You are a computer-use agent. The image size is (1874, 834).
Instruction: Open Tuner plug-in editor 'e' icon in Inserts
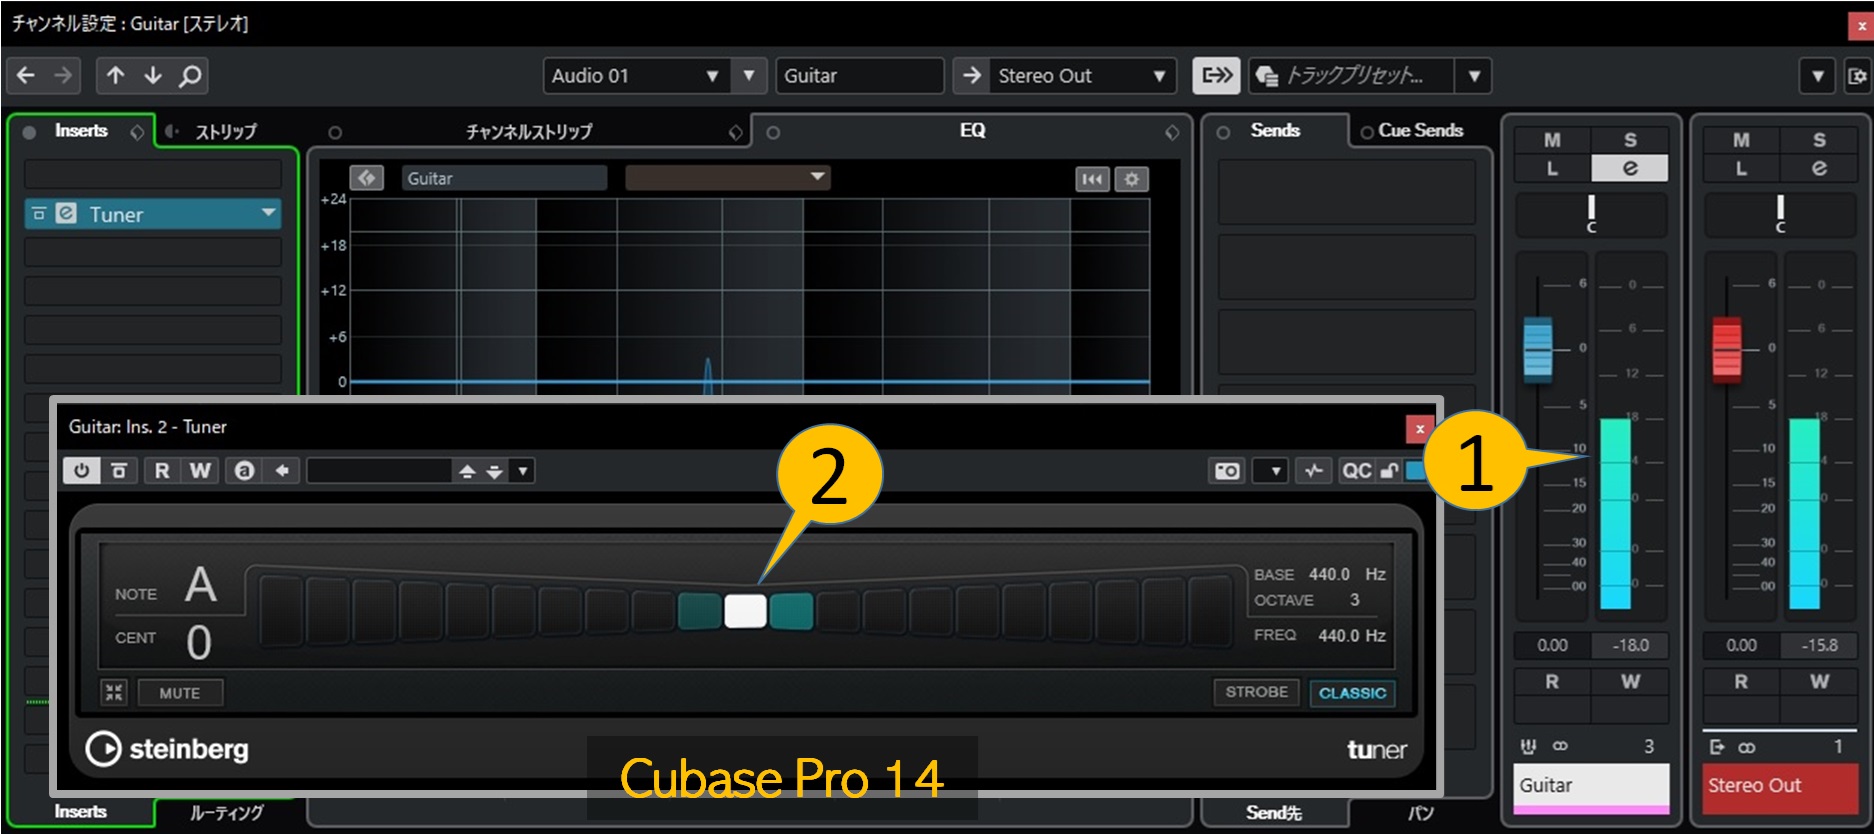(66, 213)
